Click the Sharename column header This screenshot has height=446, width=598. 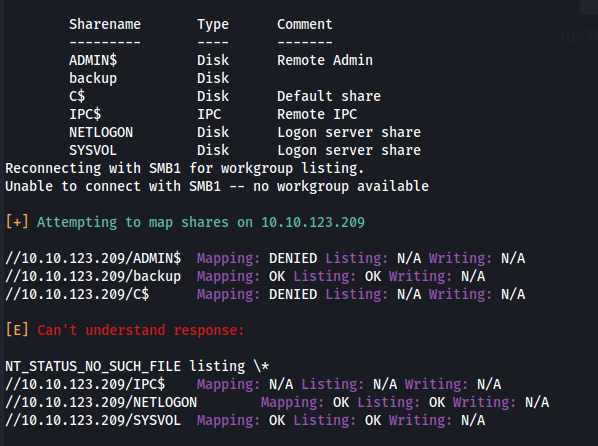(105, 24)
